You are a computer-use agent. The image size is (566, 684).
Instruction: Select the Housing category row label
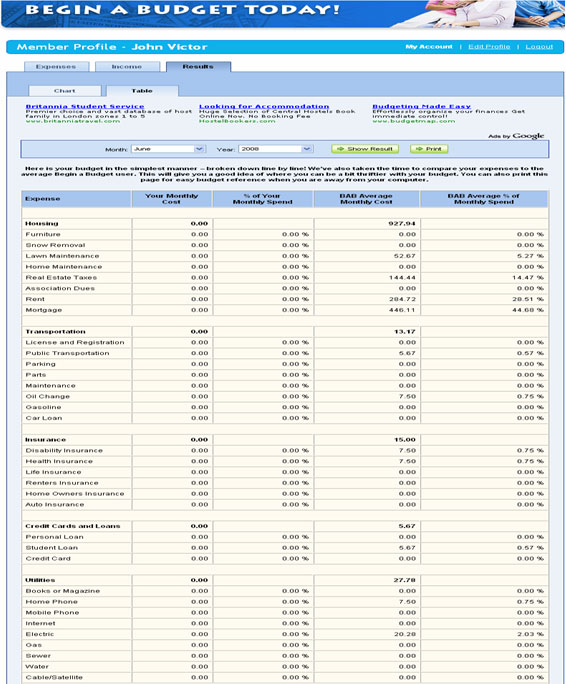pyautogui.click(x=41, y=223)
